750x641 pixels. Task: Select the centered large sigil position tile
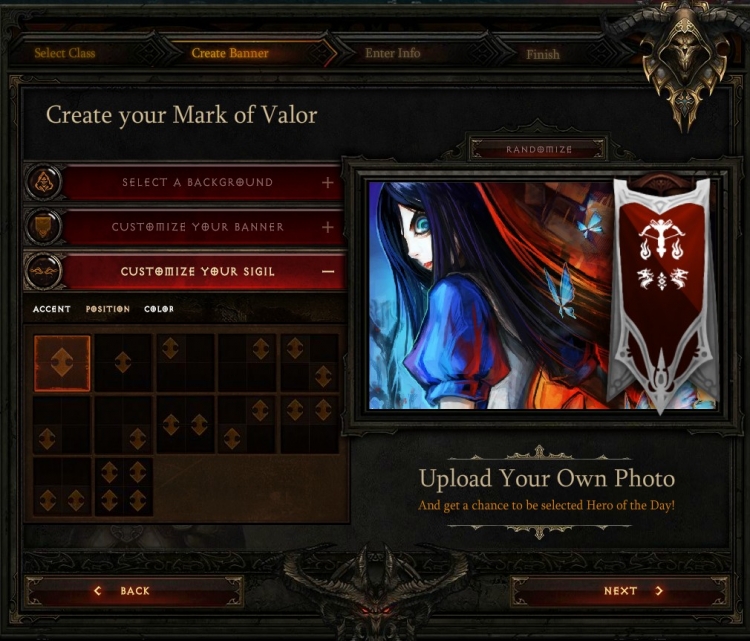(62, 363)
